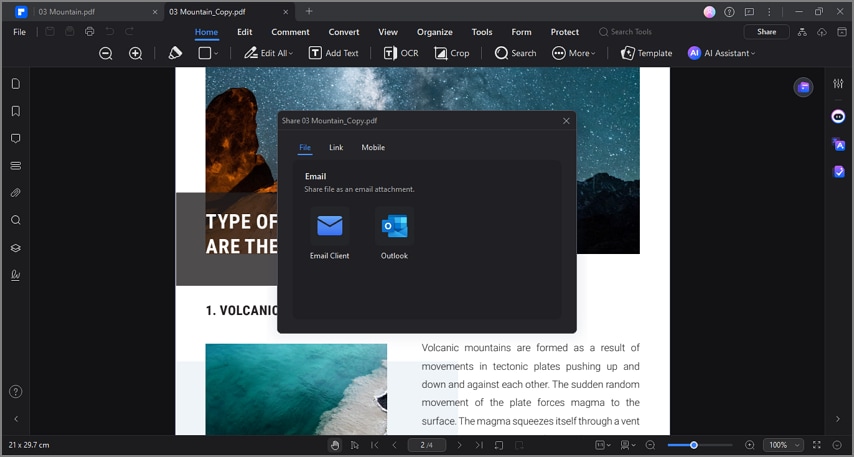This screenshot has width=854, height=457.
Task: Add a new document tab with plus
Action: [x=309, y=11]
